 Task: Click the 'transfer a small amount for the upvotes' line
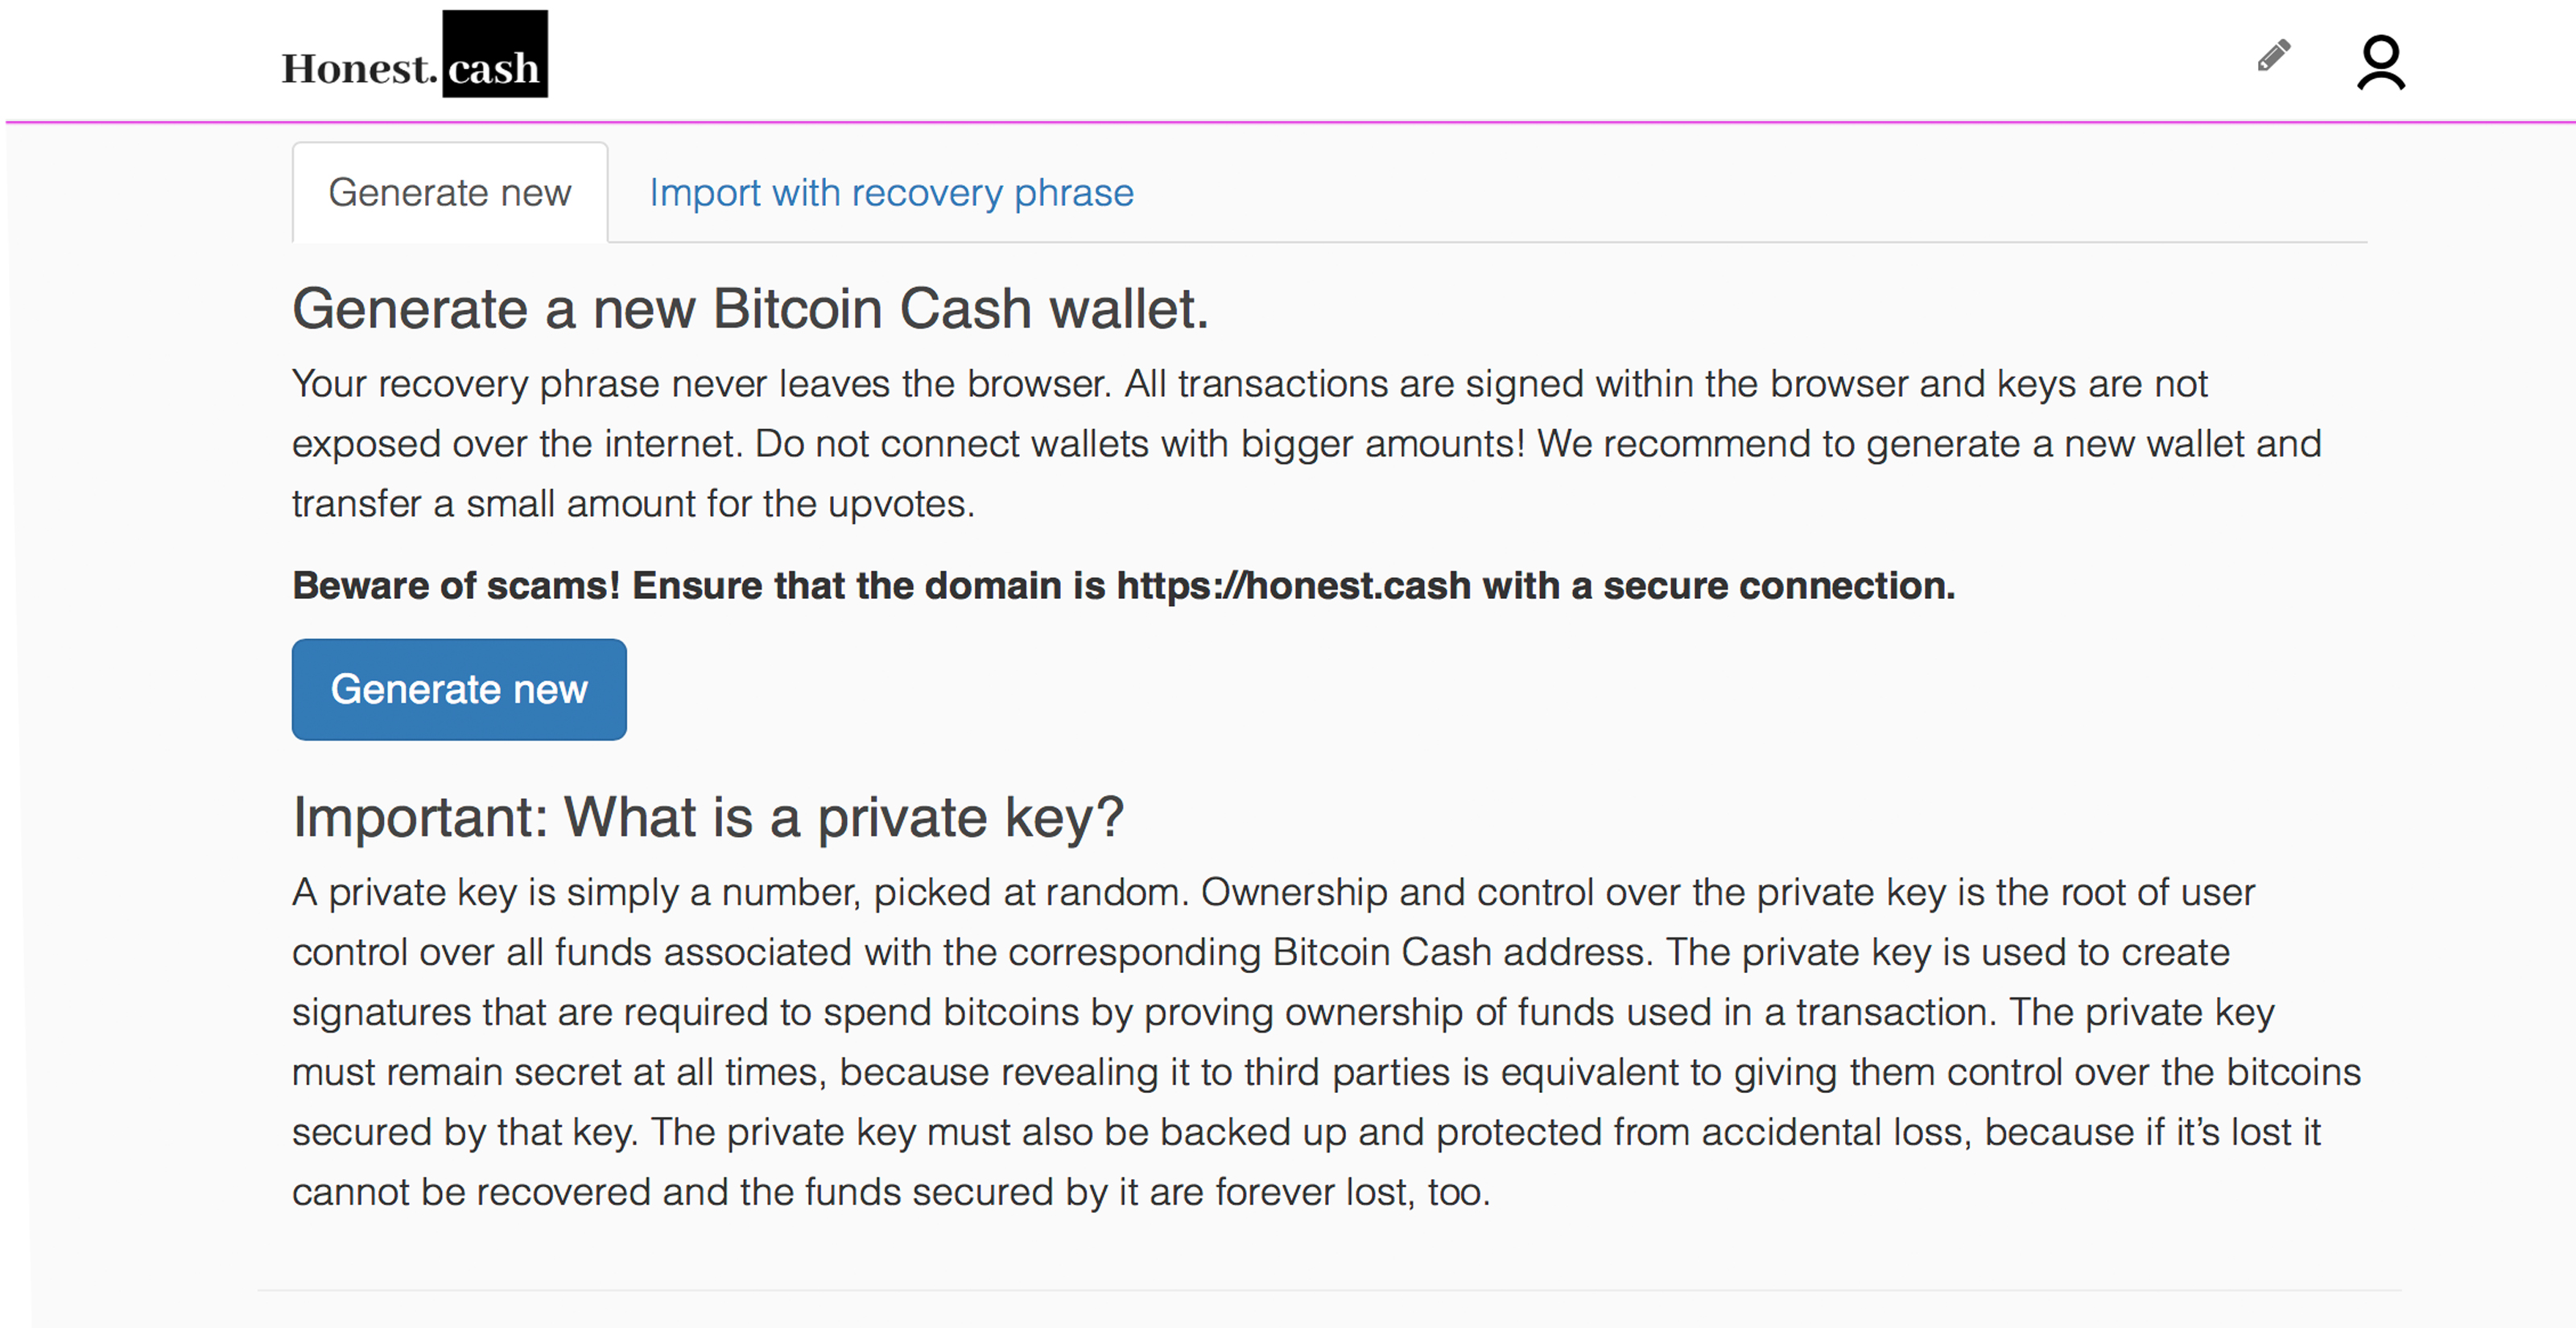coord(633,504)
